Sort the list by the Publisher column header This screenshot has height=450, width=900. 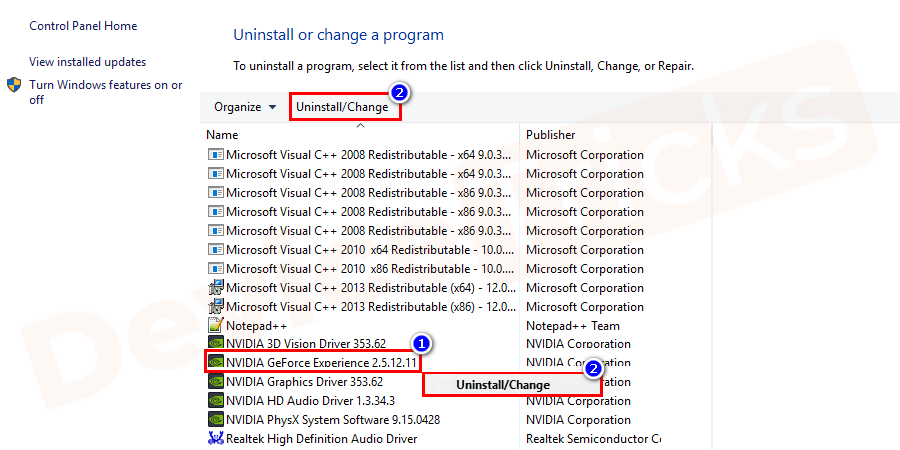point(550,135)
